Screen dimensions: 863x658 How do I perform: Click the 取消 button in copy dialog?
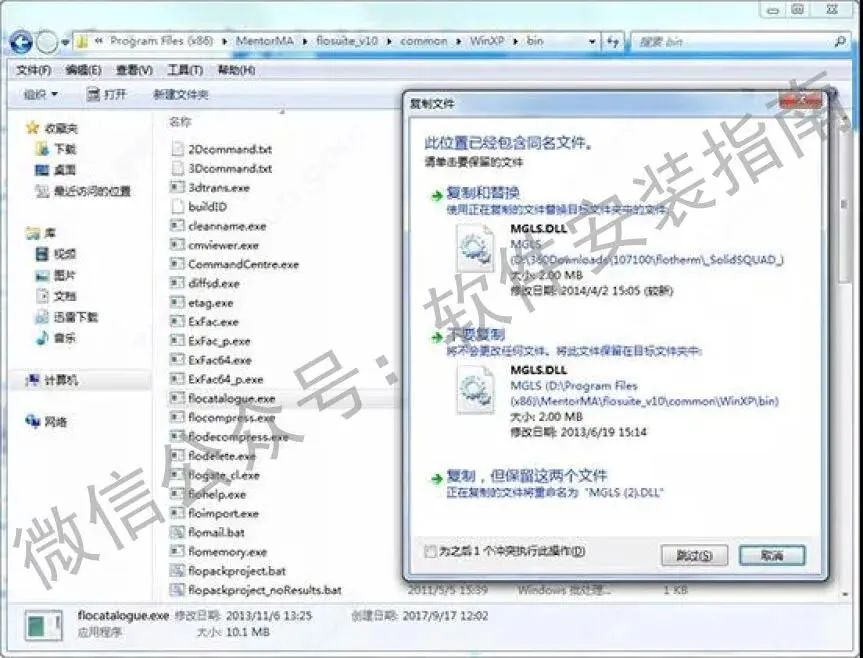coord(772,555)
